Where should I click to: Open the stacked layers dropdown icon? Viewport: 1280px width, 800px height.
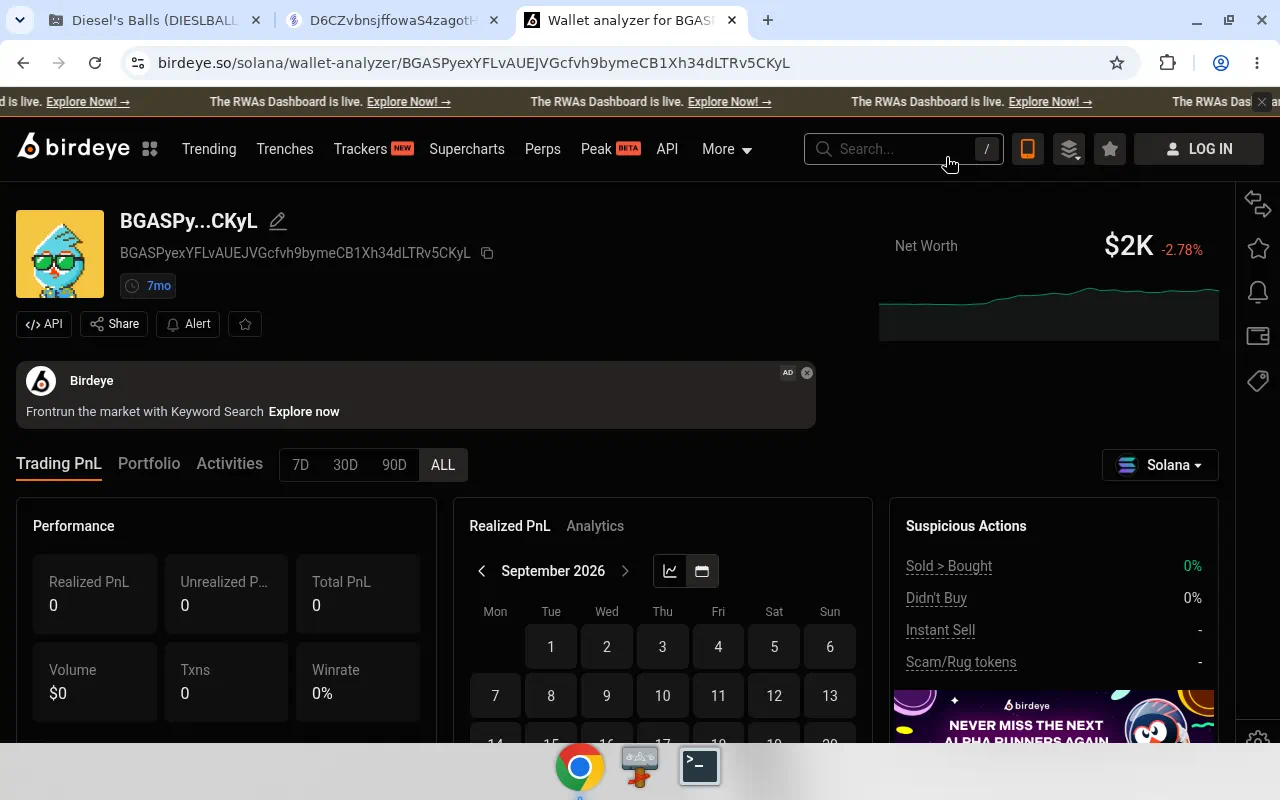pyautogui.click(x=1069, y=149)
